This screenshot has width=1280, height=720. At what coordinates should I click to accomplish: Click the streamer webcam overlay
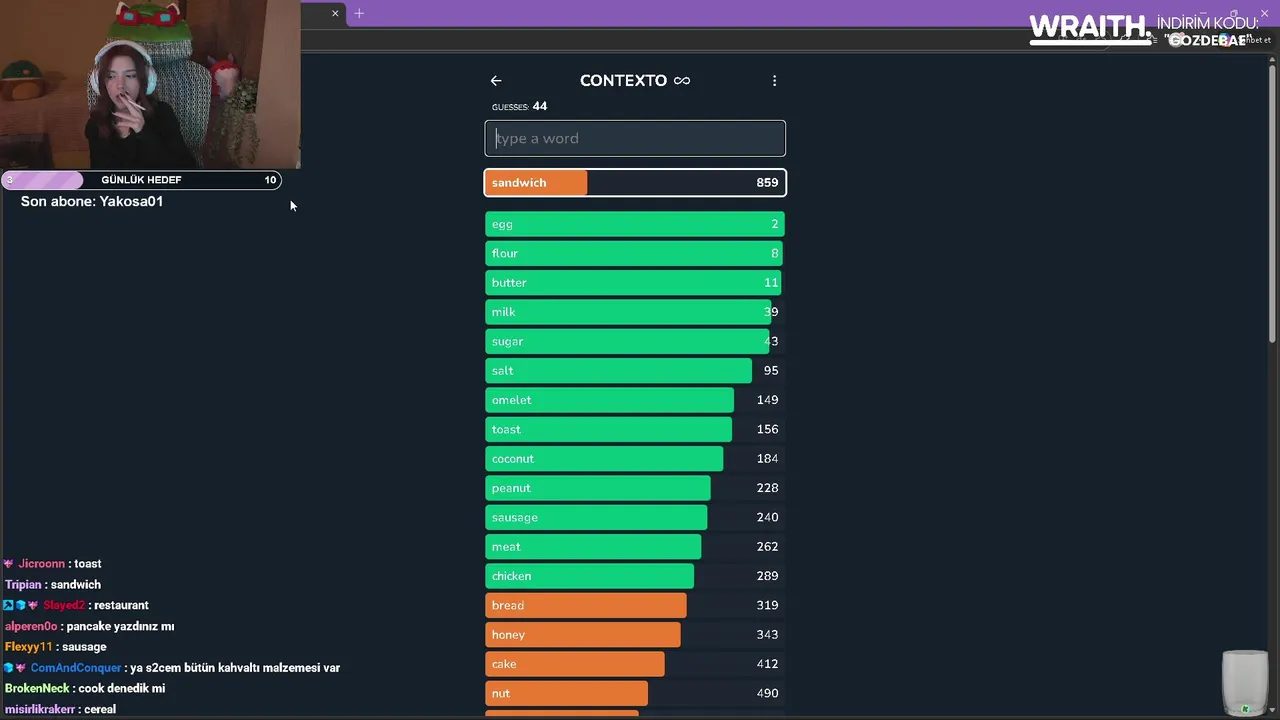[x=150, y=84]
